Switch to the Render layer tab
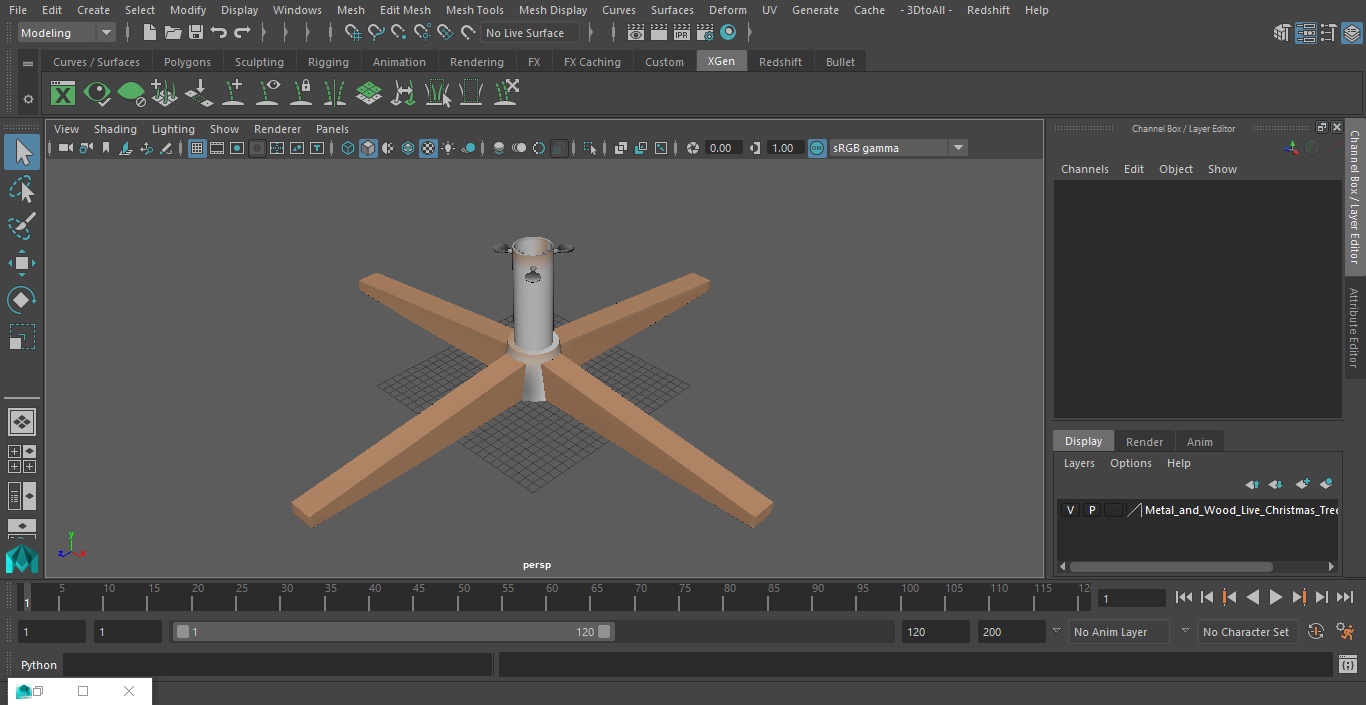Screen dimensions: 1366x705 (1144, 442)
